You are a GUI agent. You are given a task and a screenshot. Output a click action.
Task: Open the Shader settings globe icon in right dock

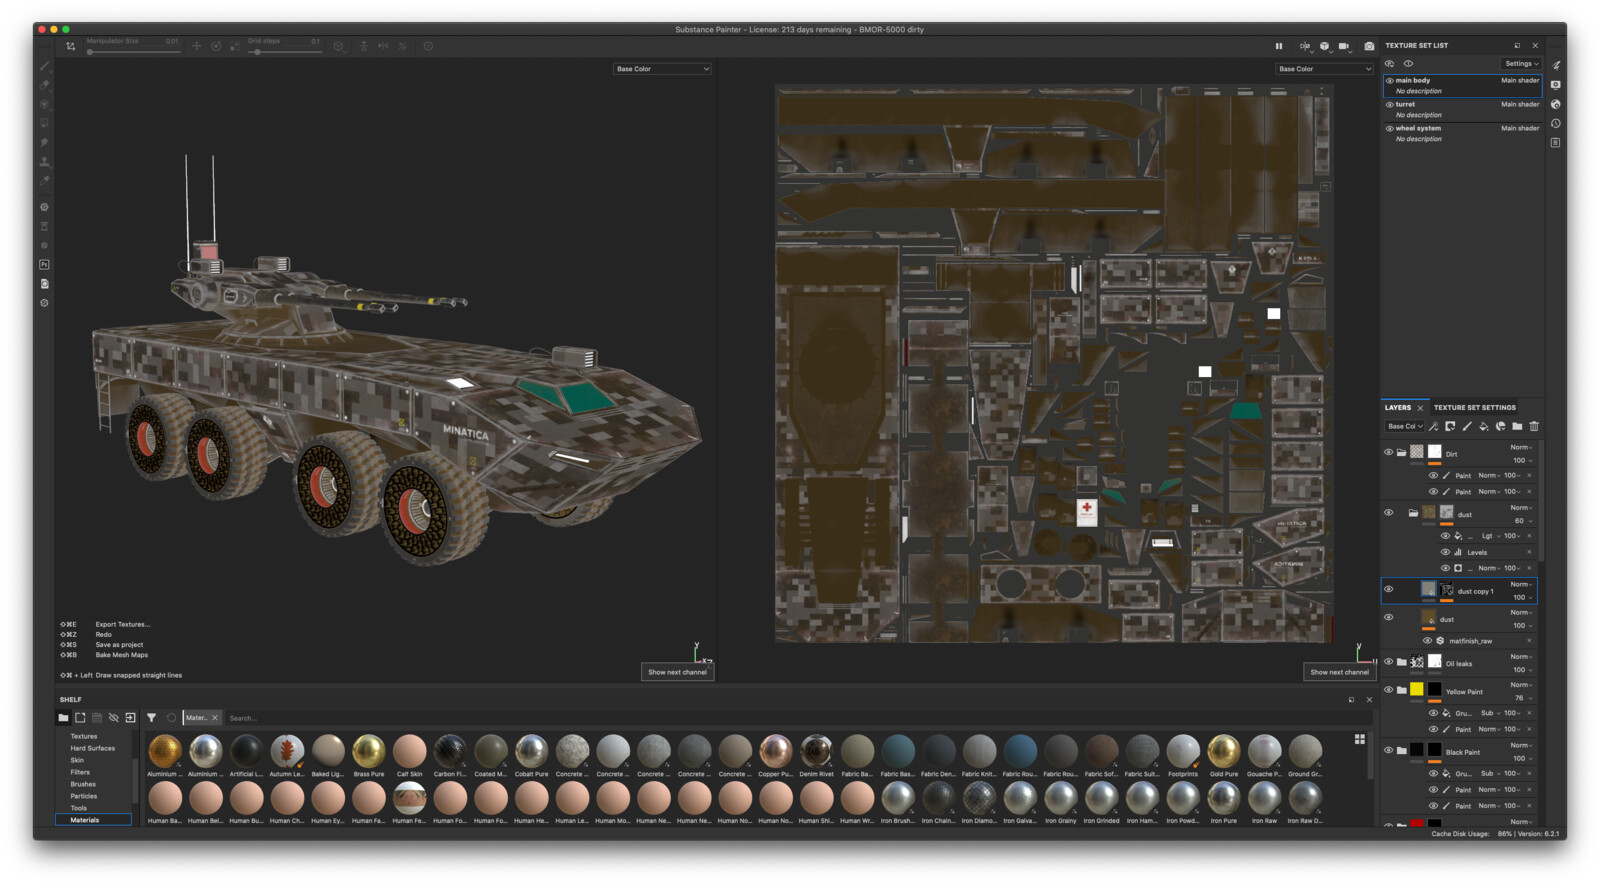(1556, 104)
